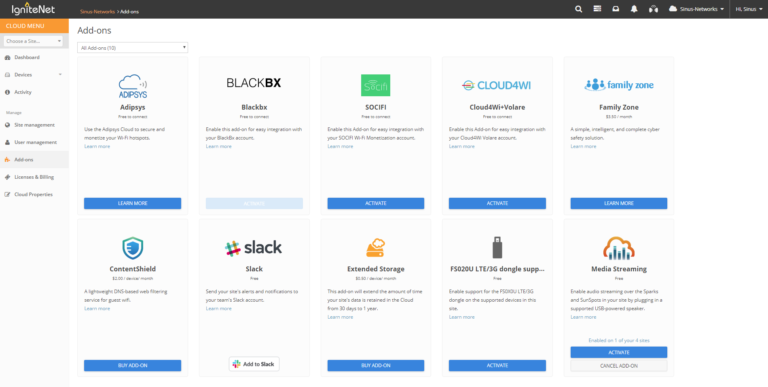This screenshot has height=387, width=768.
Task: Open Licenses & Billing in the sidebar
Action: [34, 177]
